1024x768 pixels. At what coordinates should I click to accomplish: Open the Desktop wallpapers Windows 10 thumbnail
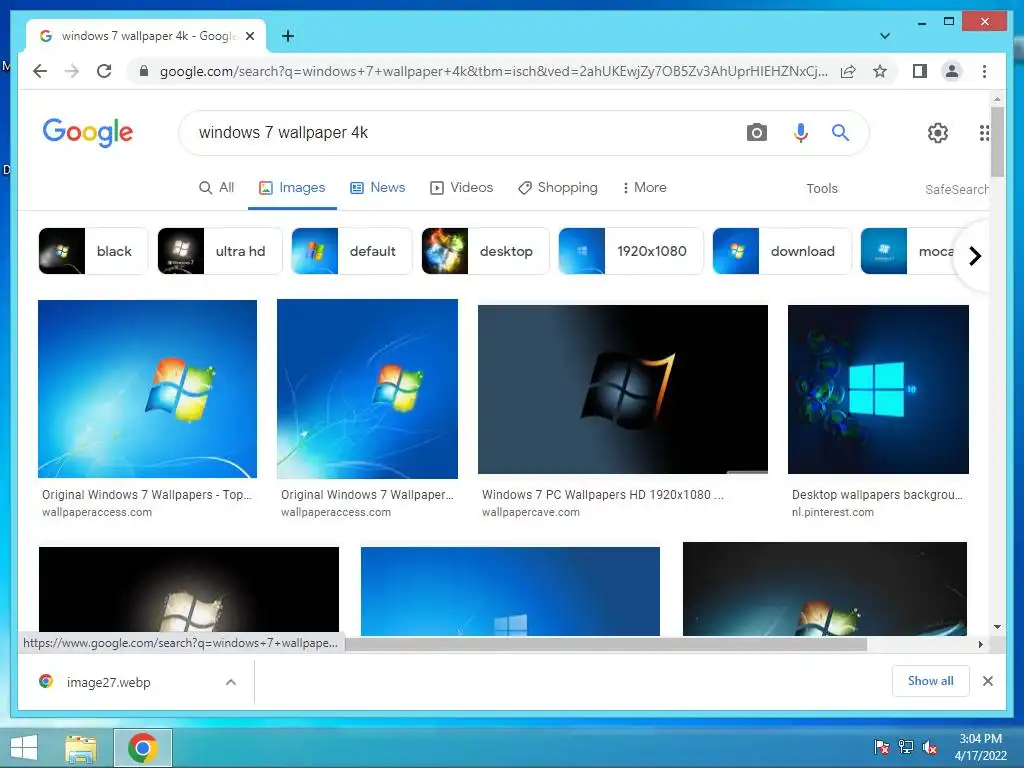point(878,389)
